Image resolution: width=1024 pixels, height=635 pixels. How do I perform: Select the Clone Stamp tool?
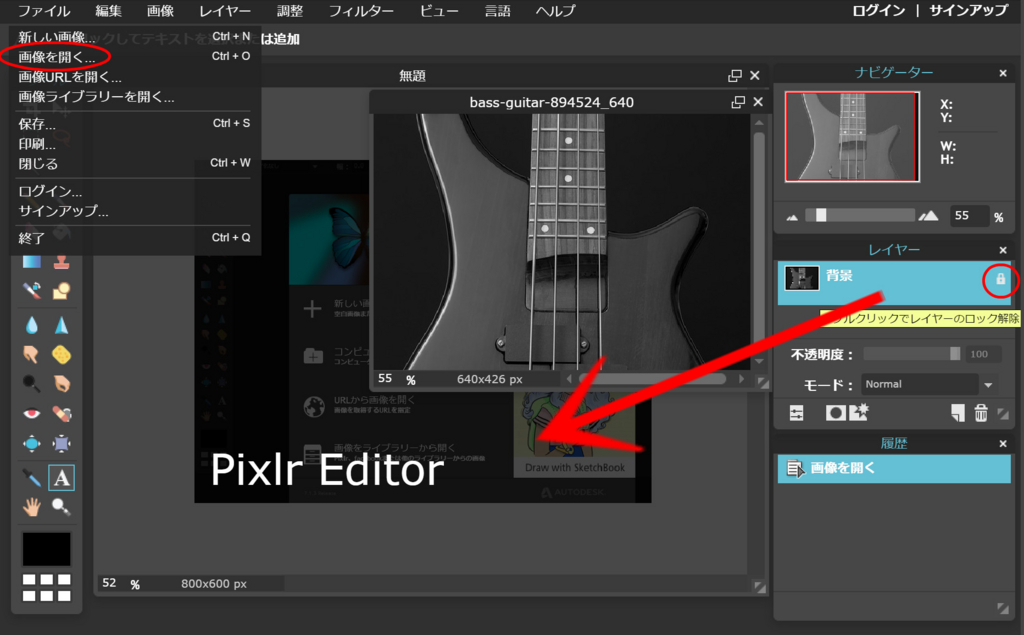[61, 262]
